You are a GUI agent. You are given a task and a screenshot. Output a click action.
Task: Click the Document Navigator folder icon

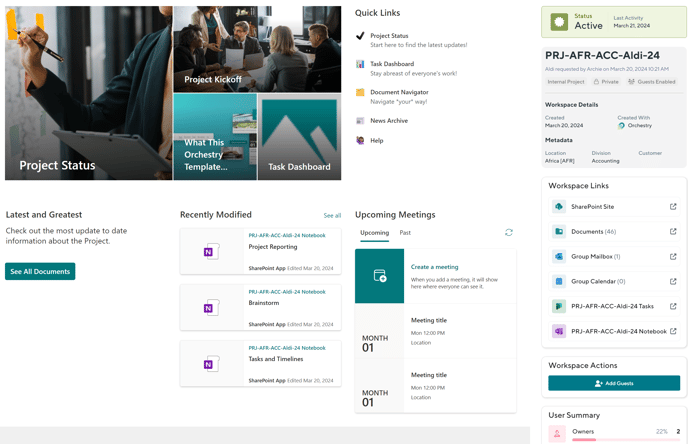point(360,93)
